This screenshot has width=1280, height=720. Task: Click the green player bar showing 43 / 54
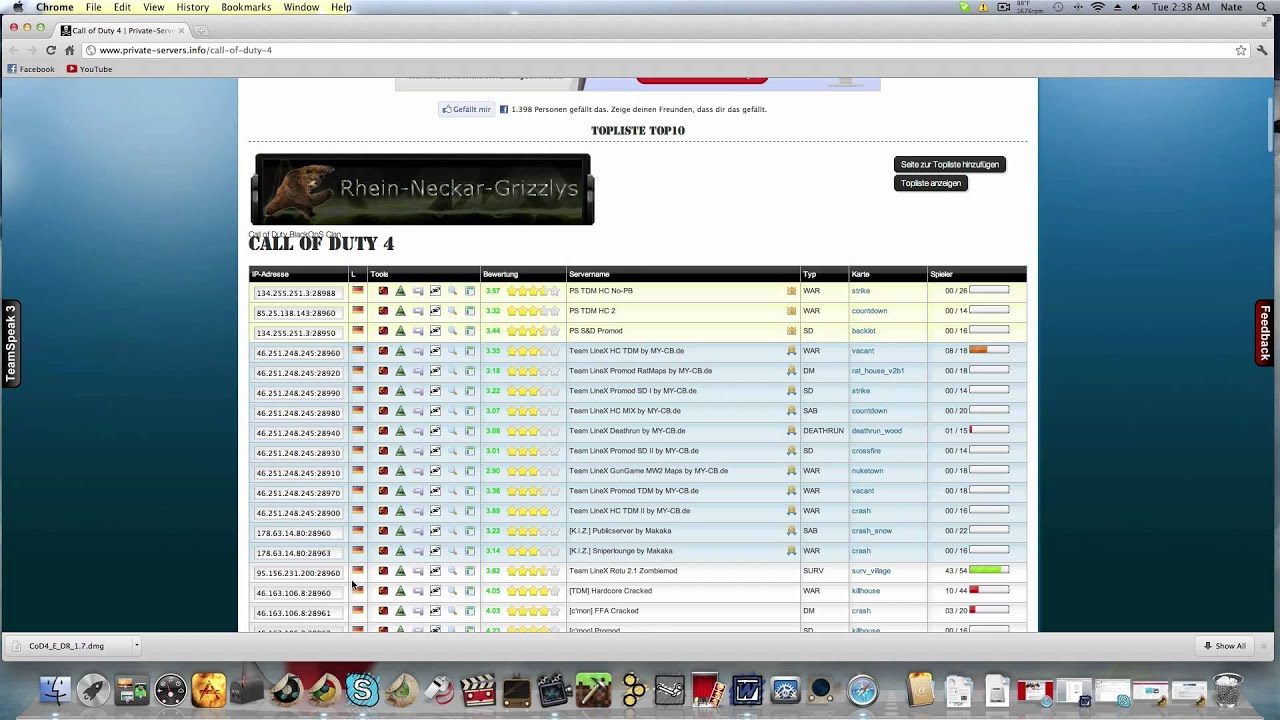click(x=989, y=570)
